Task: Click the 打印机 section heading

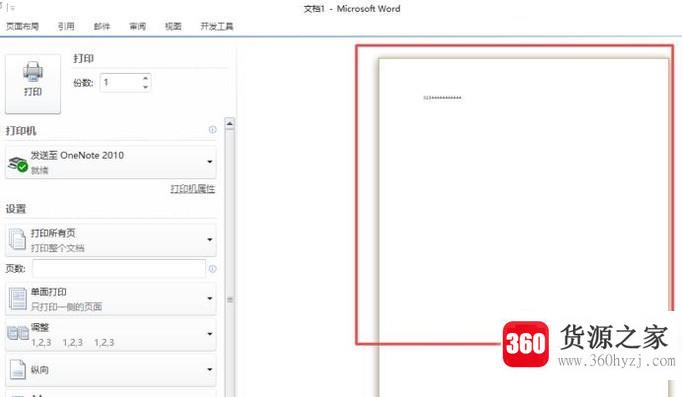Action: point(20,130)
